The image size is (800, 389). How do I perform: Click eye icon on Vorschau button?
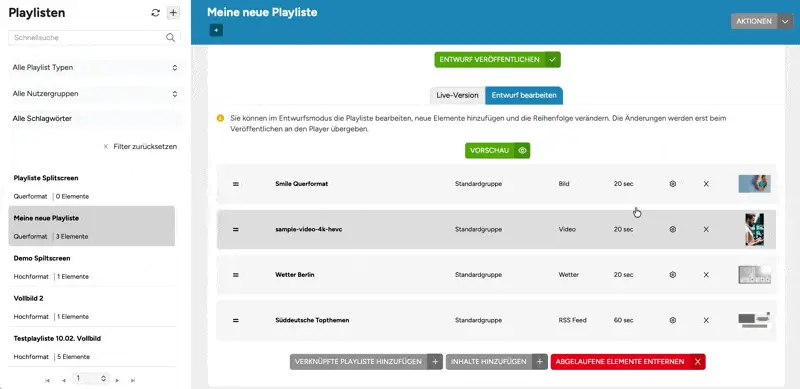click(x=522, y=151)
